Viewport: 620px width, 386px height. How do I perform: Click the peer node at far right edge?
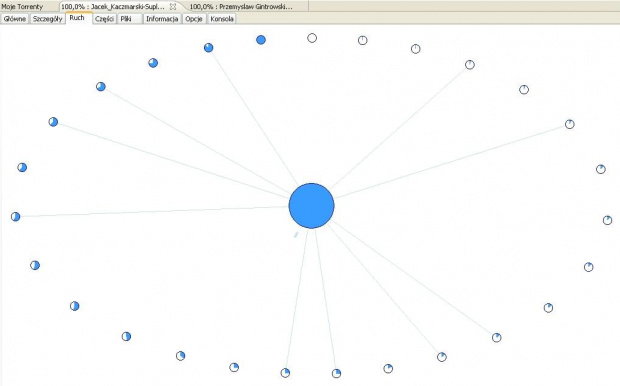click(607, 220)
